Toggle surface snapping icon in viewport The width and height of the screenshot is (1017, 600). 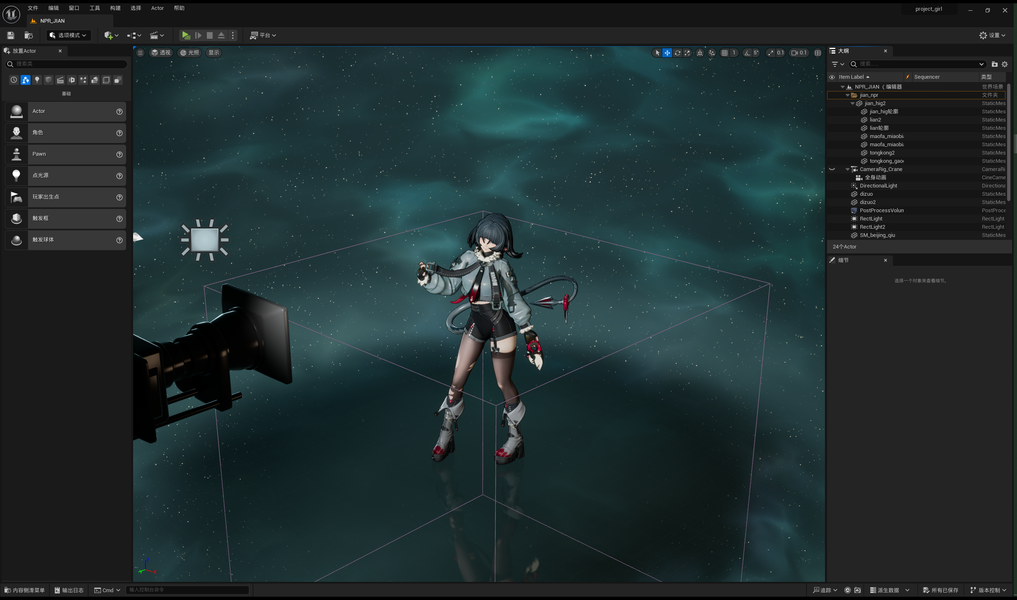pos(712,53)
